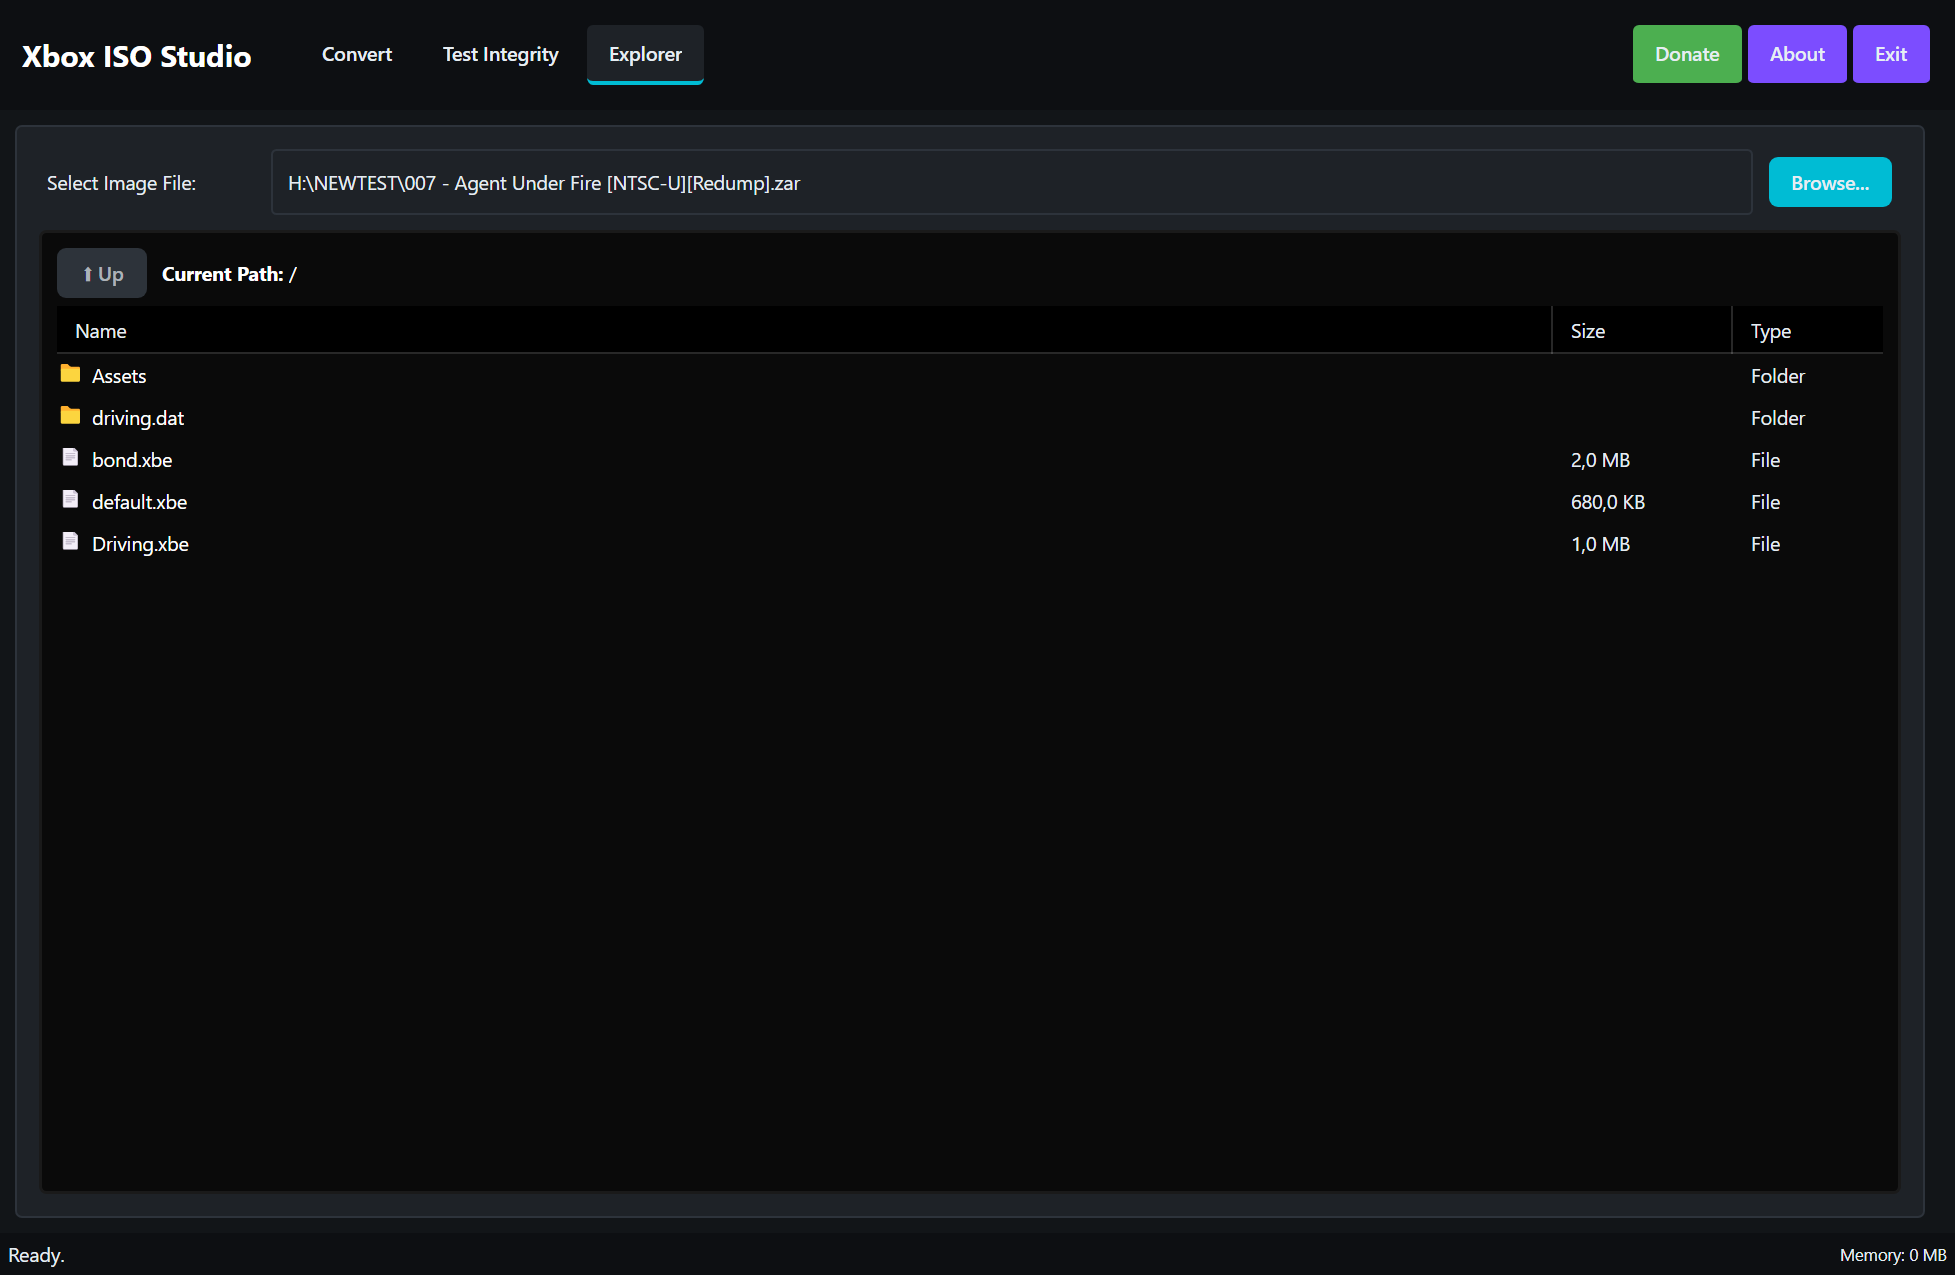The height and width of the screenshot is (1275, 1955).
Task: Click the bond.xbe file icon
Action: coord(70,458)
